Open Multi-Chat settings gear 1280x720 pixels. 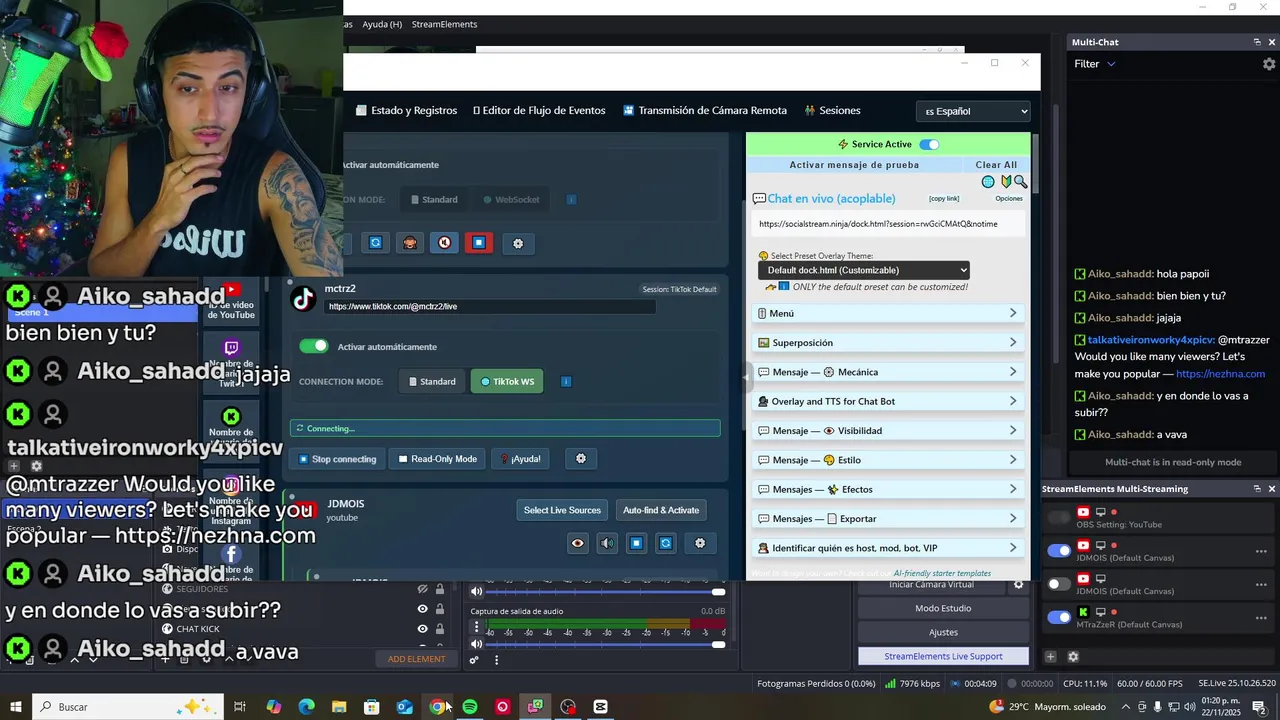[1269, 64]
